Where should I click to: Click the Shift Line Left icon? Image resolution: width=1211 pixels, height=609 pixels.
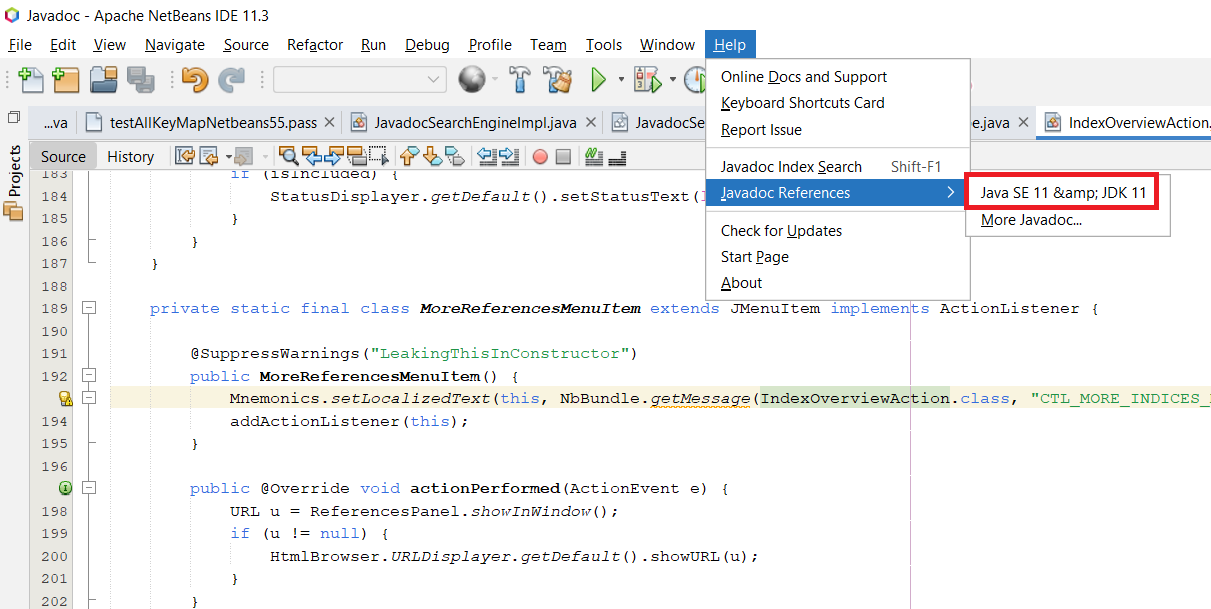point(487,156)
